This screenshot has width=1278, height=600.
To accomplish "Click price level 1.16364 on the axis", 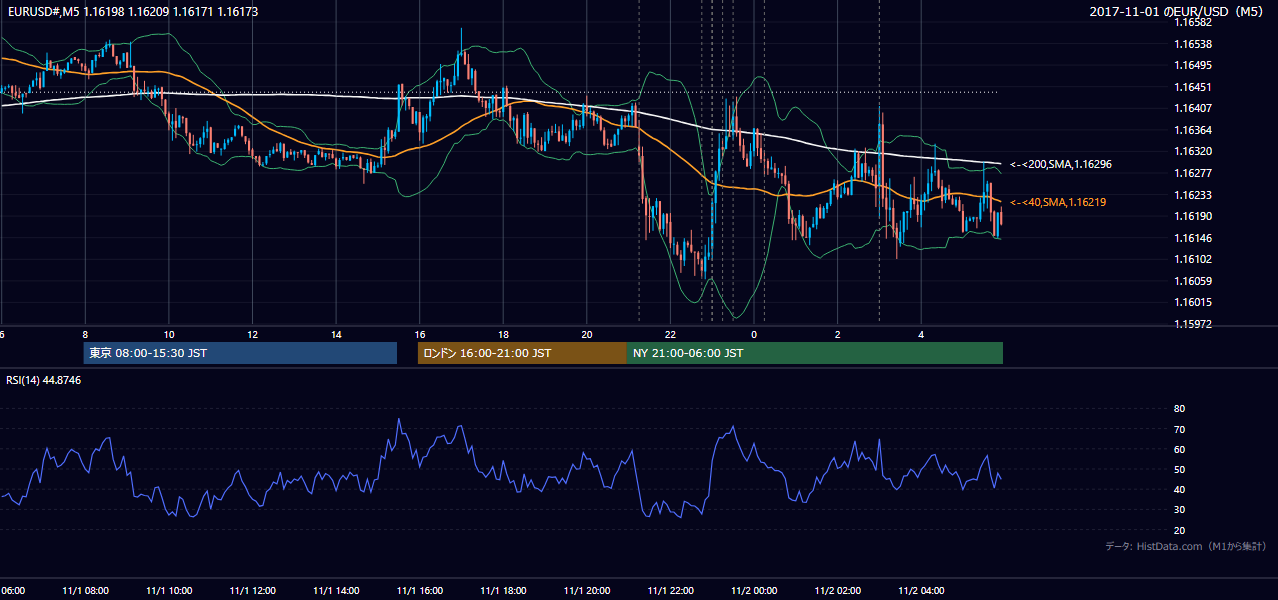I will point(1194,130).
